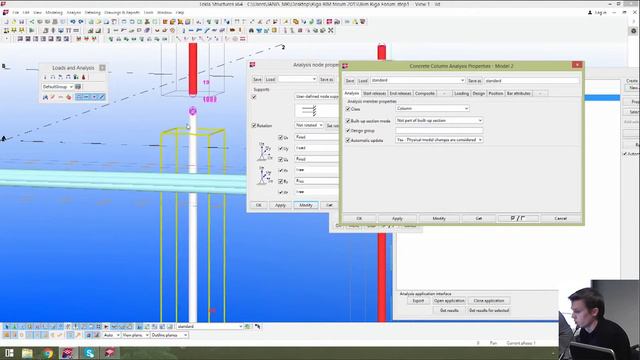This screenshot has width=640, height=360.
Task: Click the Save as name field in column dialog
Action: [531, 81]
